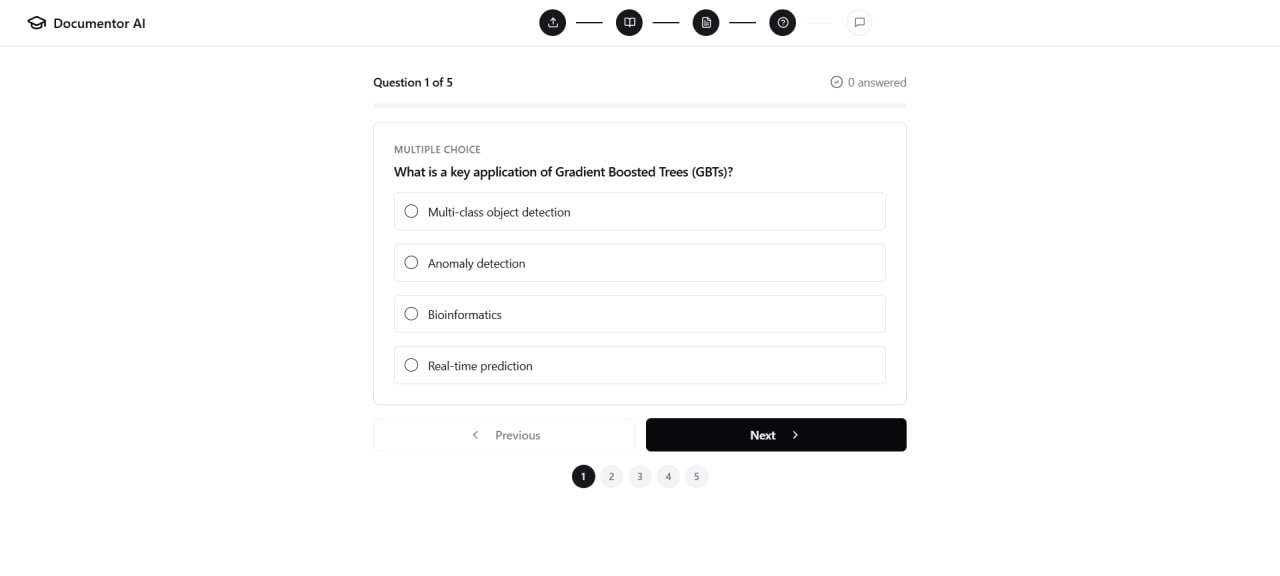Select the document summary step icon
The width and height of the screenshot is (1280, 576).
[x=706, y=22]
